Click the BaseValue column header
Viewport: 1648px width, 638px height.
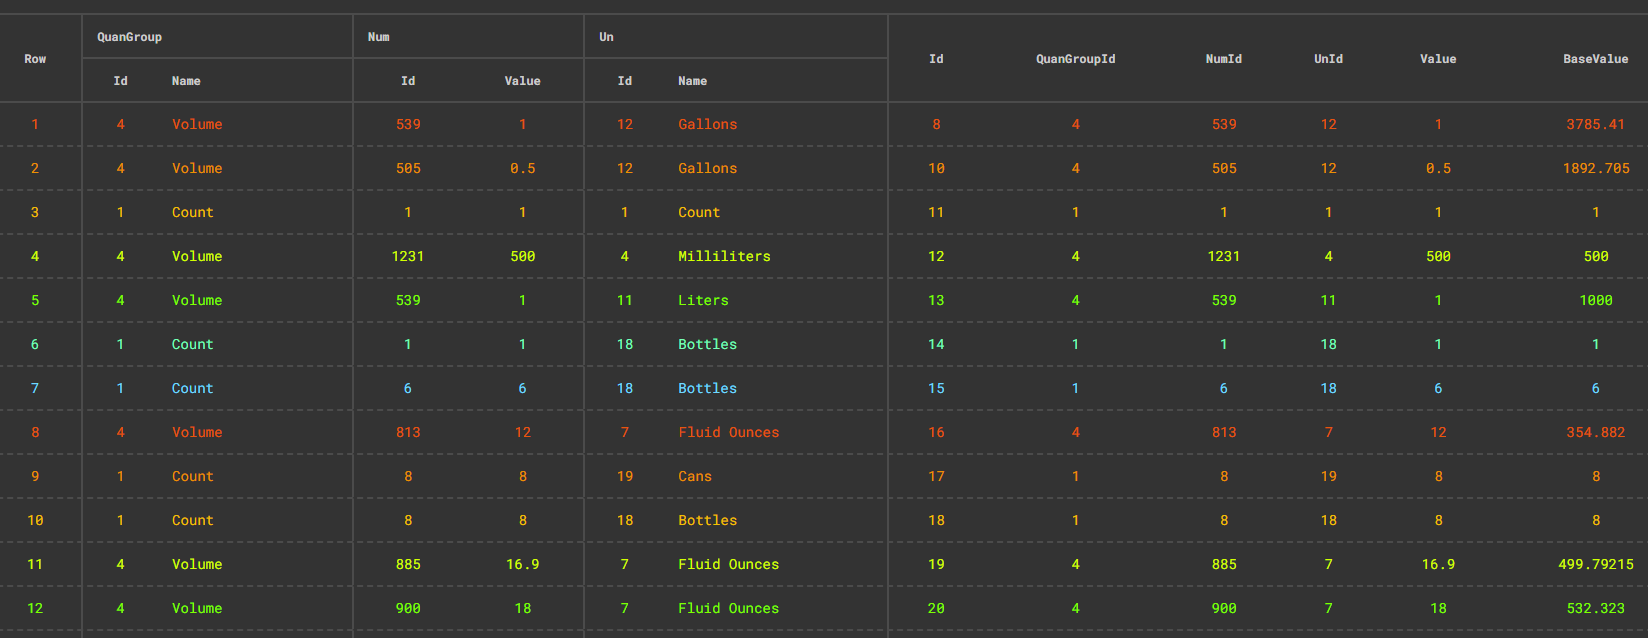pos(1596,59)
